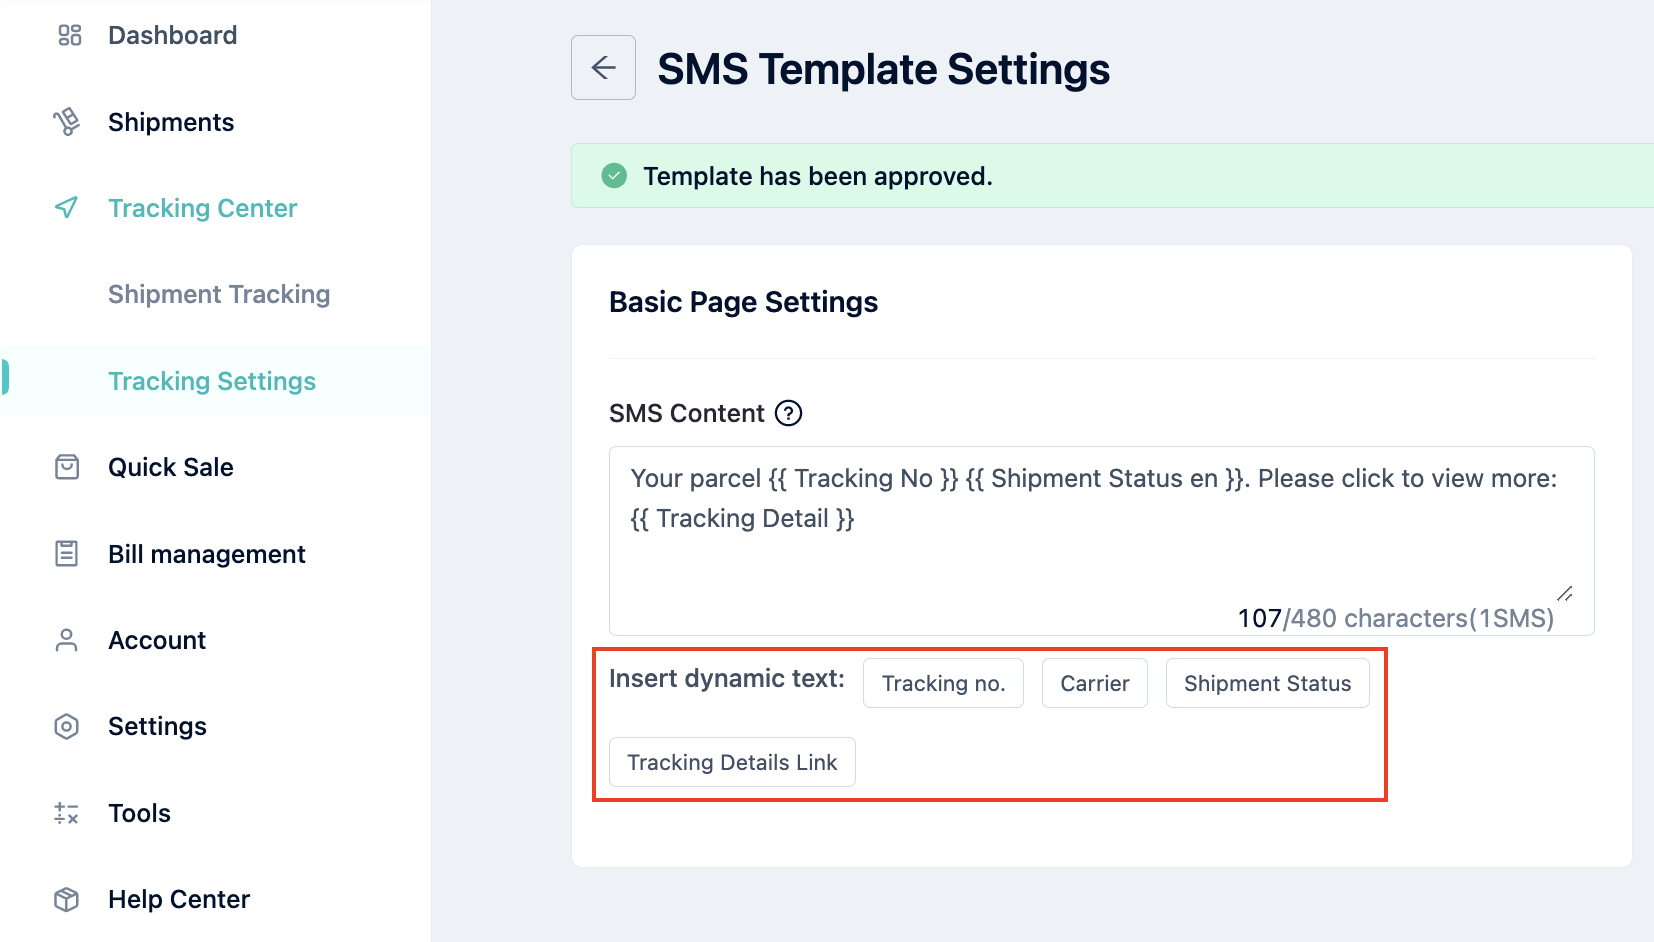Click inside the SMS Content text area
Screen dimensions: 1654x942
tap(1101, 541)
